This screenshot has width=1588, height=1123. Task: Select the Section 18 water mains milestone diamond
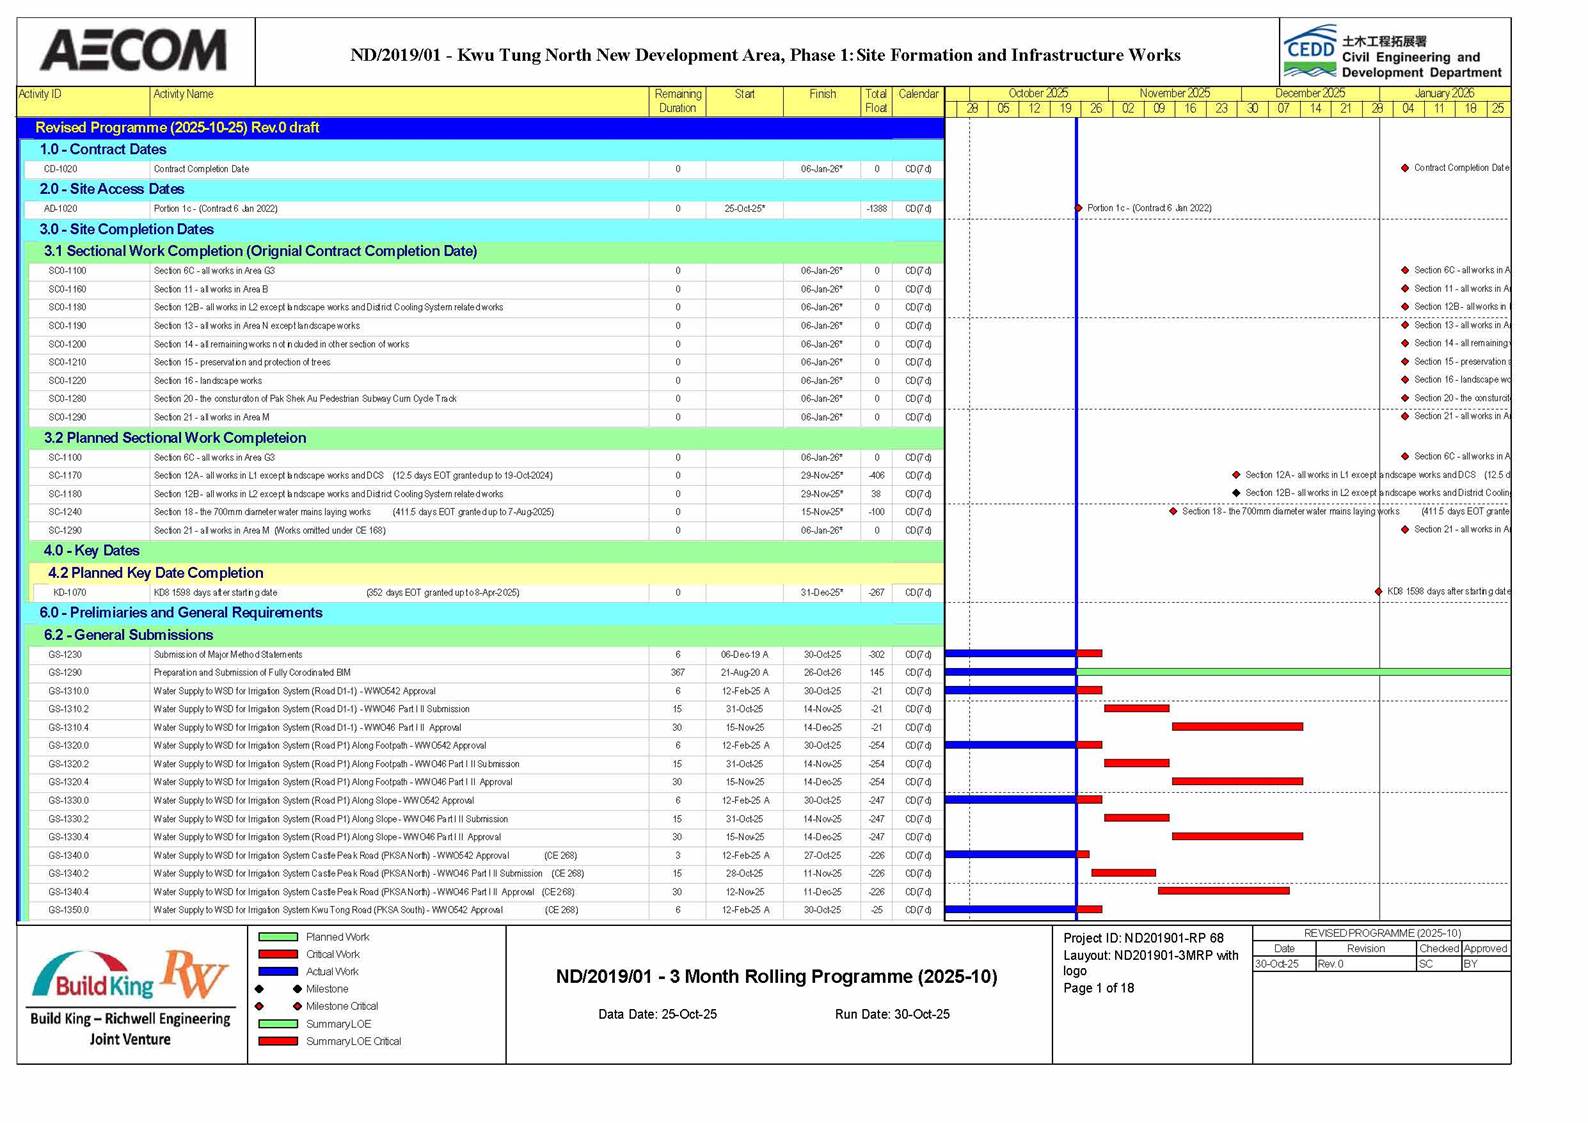pyautogui.click(x=1173, y=511)
